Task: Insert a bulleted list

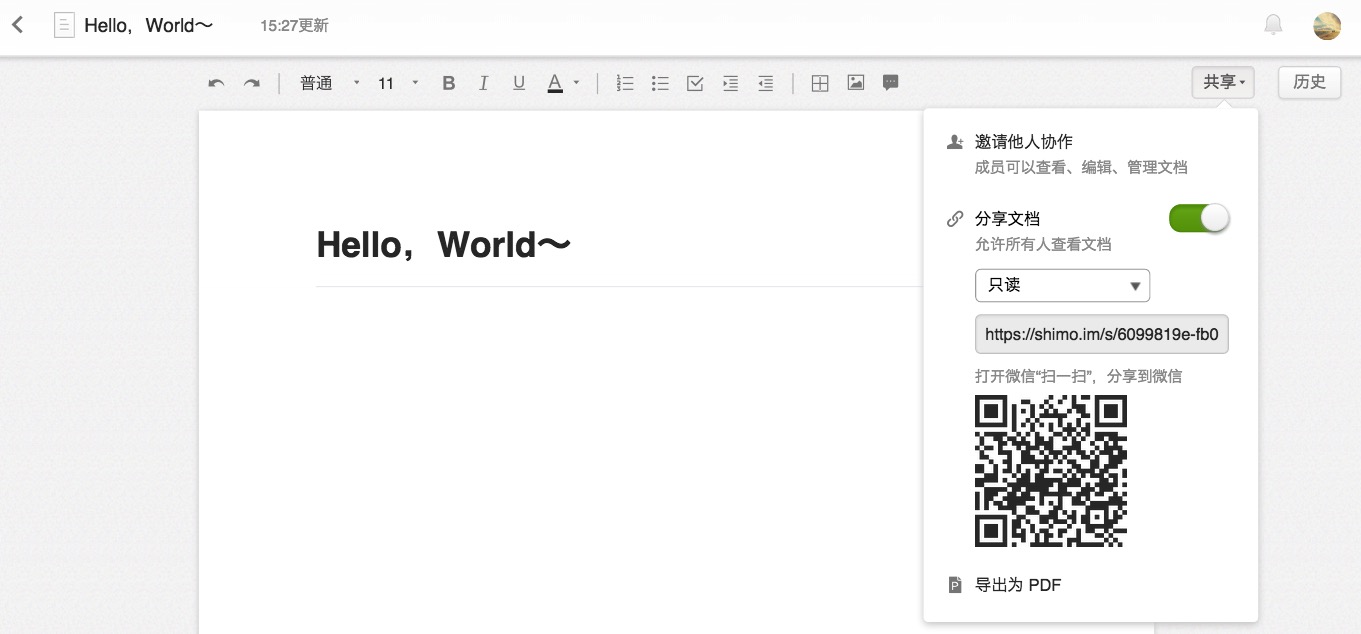Action: point(660,84)
